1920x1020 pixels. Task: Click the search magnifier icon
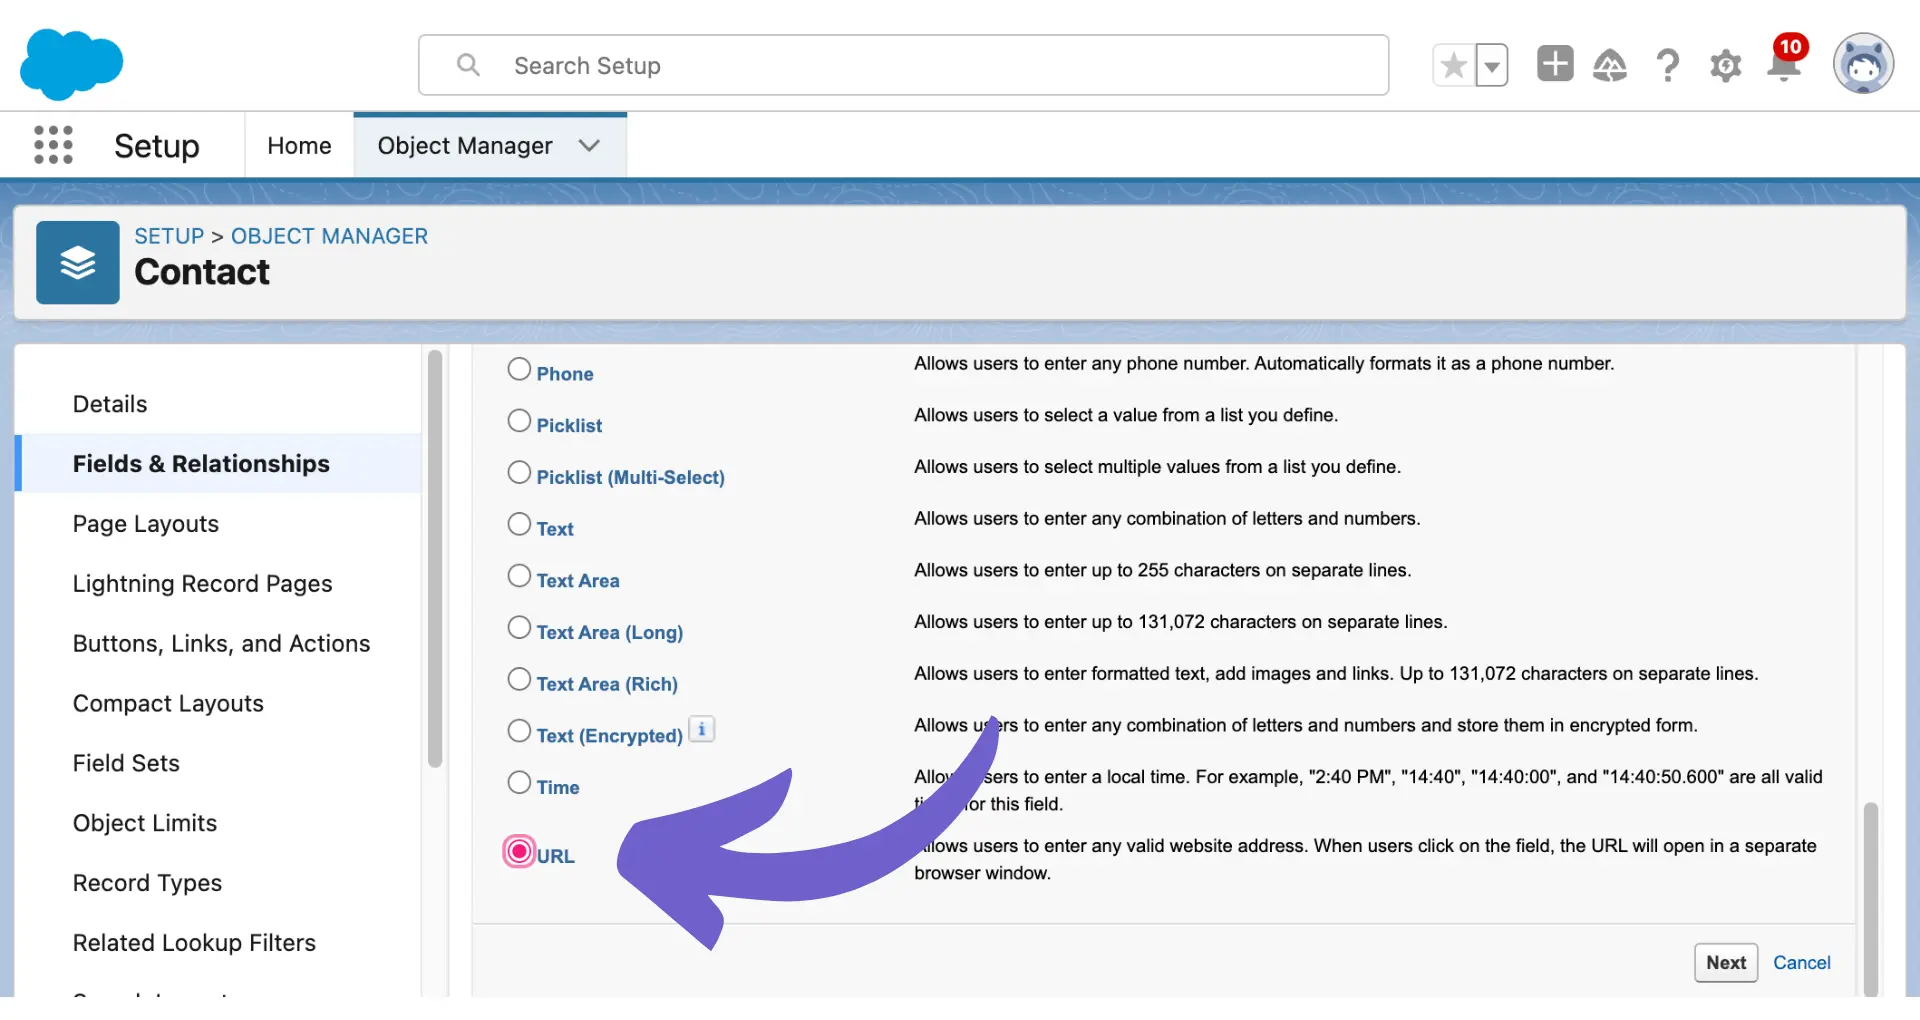pyautogui.click(x=468, y=65)
